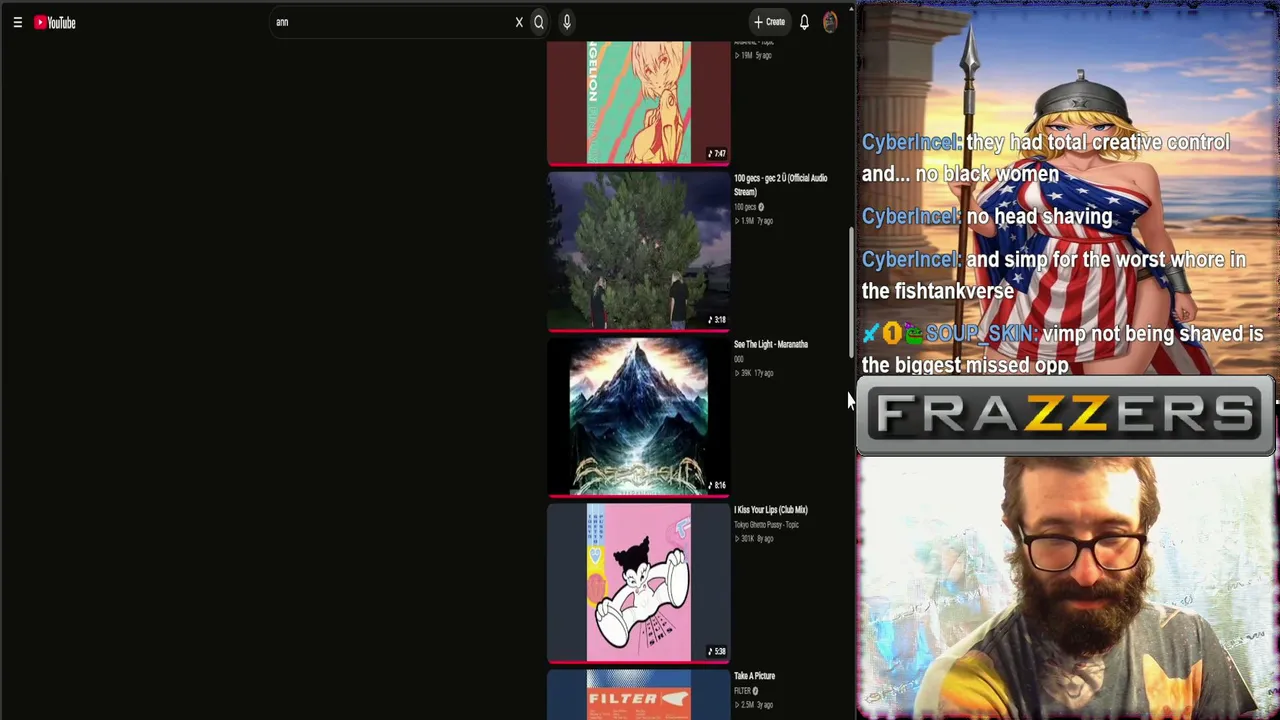
Task: Click the magnifier search button
Action: point(539,22)
